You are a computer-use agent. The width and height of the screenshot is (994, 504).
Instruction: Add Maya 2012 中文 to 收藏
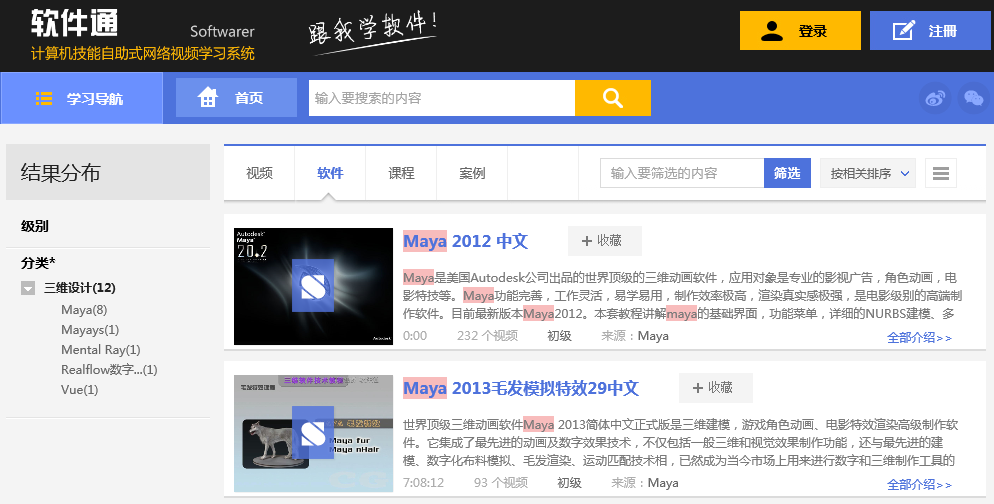[605, 241]
